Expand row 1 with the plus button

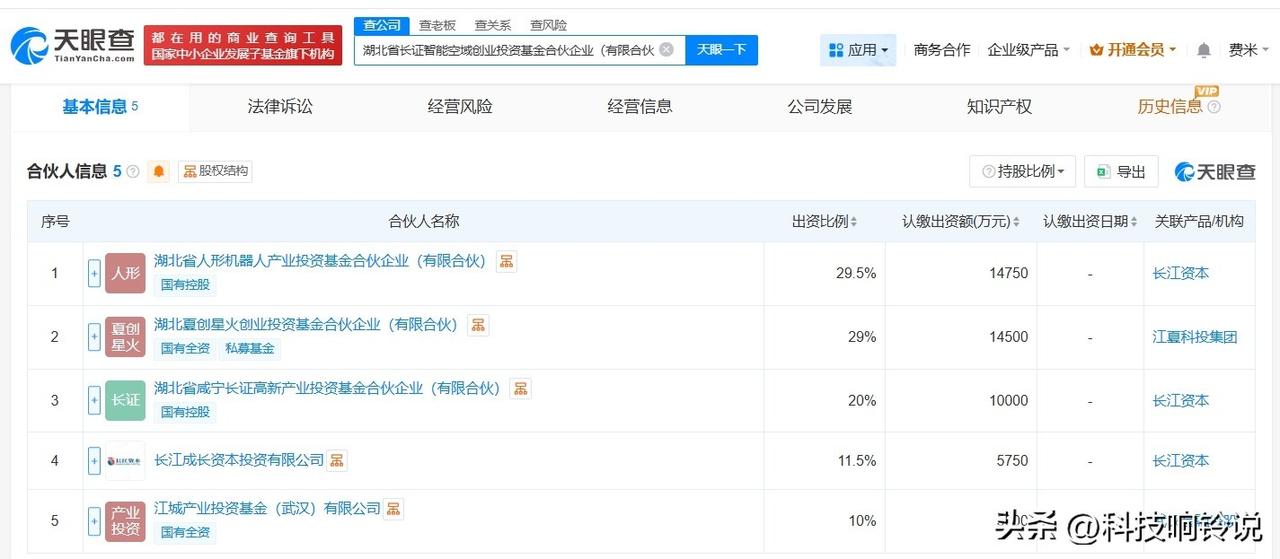(x=94, y=273)
